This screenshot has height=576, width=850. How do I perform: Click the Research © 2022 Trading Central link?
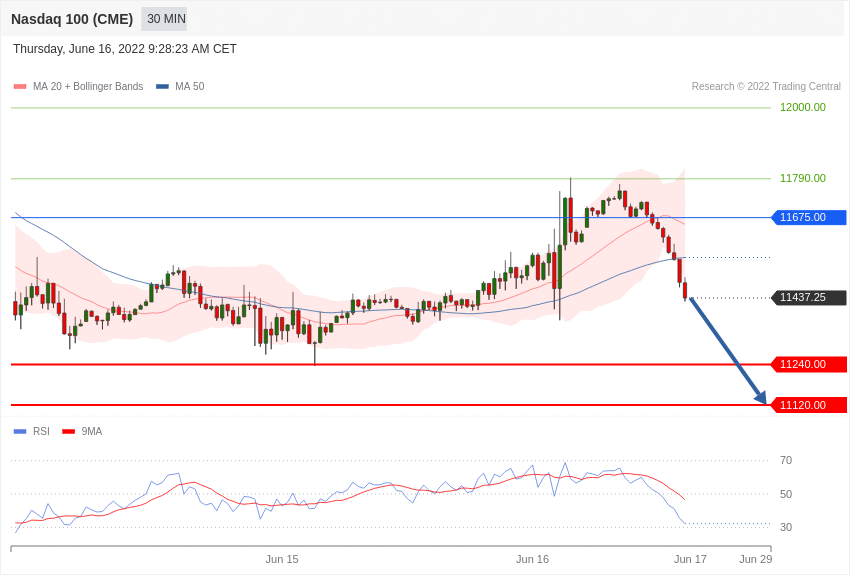tap(766, 87)
